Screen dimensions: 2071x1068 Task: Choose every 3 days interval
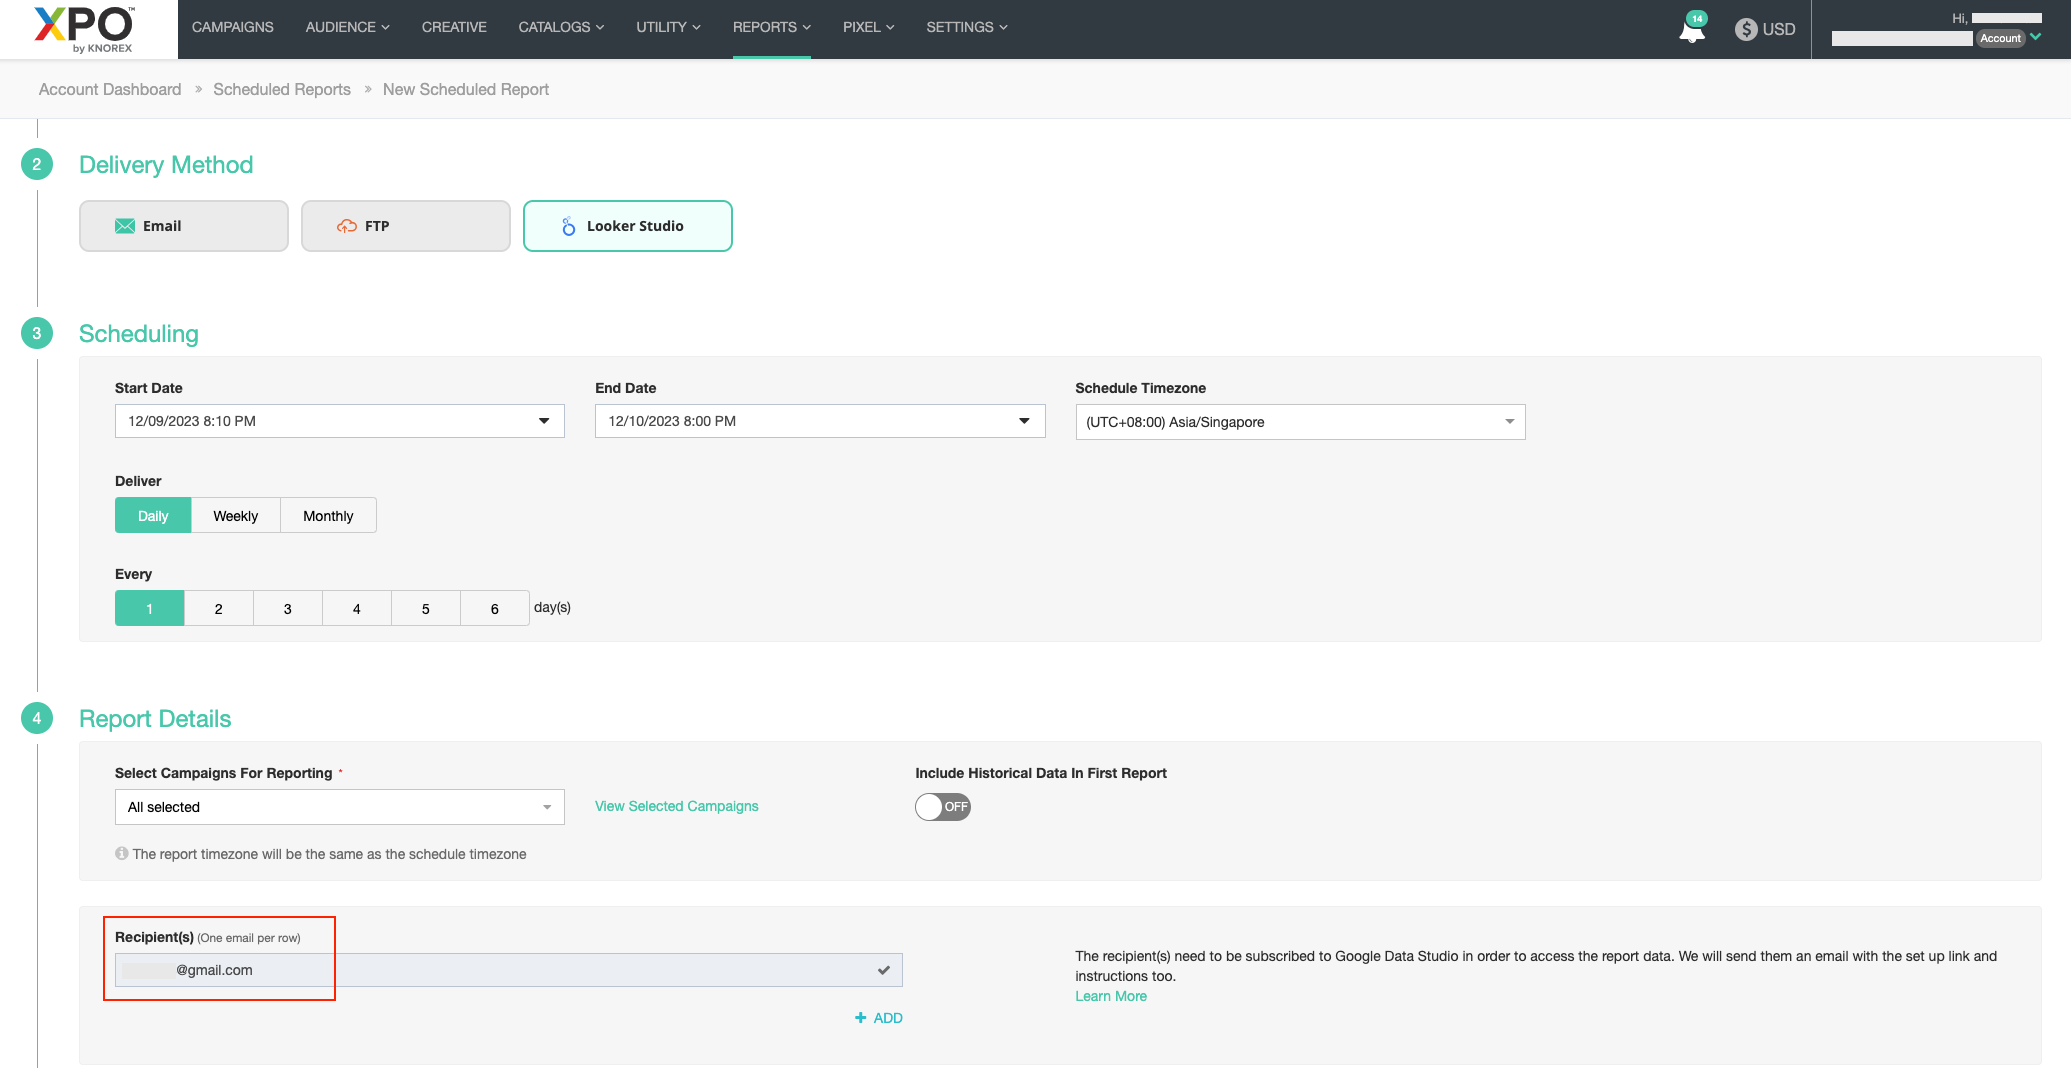pyautogui.click(x=287, y=608)
